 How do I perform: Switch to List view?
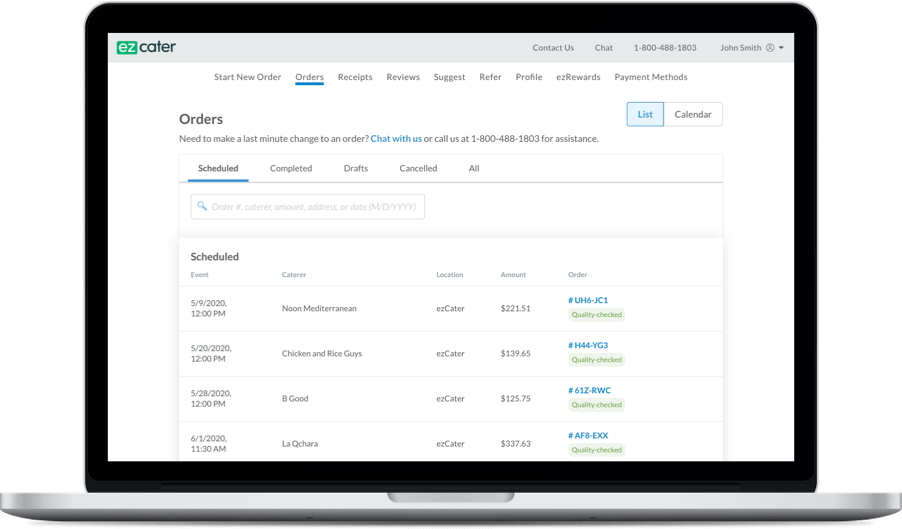click(645, 114)
